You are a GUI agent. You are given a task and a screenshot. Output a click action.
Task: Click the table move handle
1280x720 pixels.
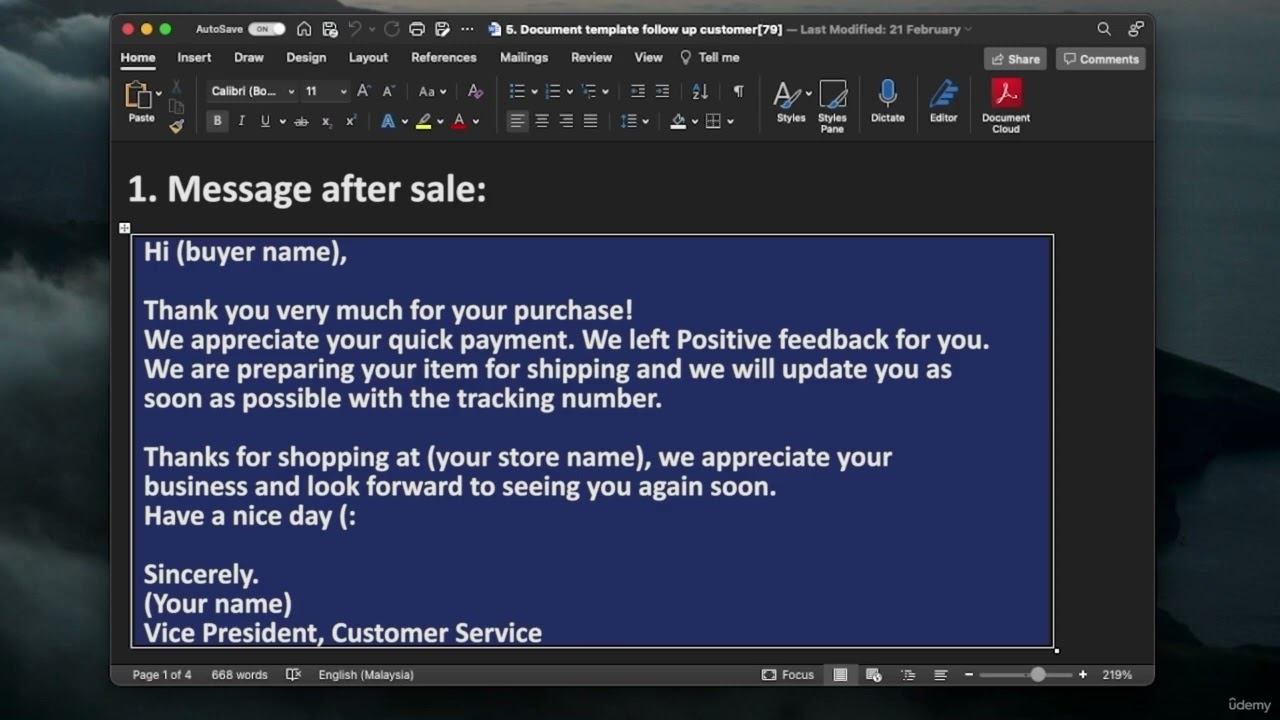pos(124,228)
